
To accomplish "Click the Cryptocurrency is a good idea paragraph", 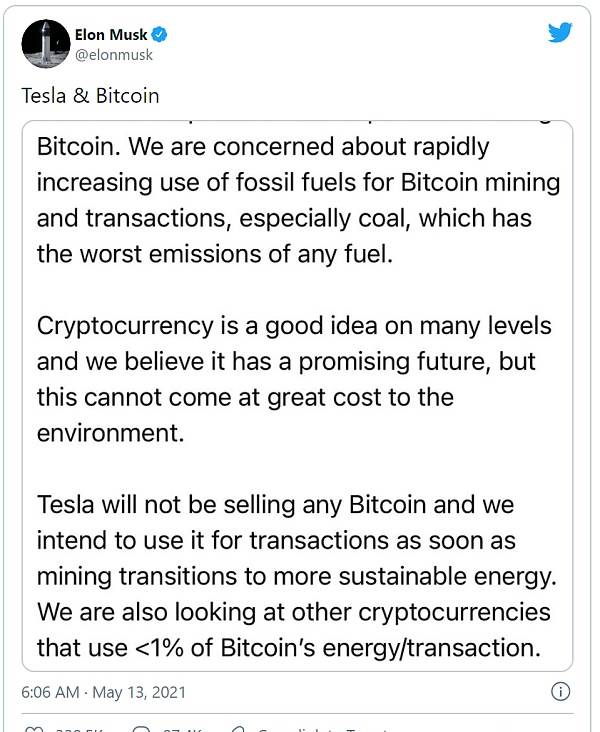I will 294,379.
